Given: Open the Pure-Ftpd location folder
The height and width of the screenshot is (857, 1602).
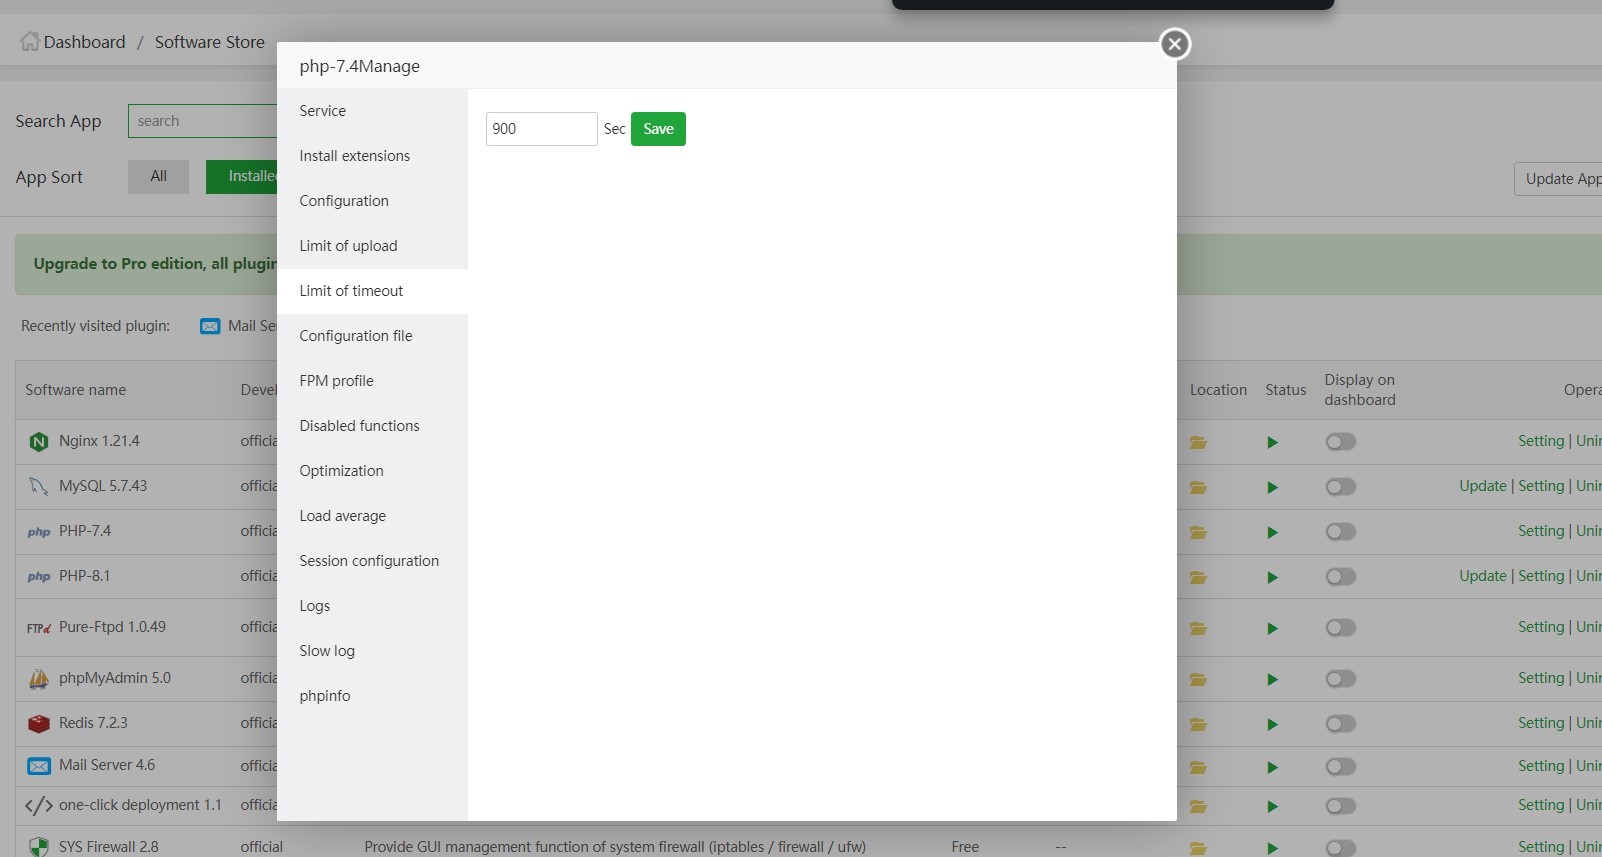Looking at the screenshot, I should click(1198, 628).
